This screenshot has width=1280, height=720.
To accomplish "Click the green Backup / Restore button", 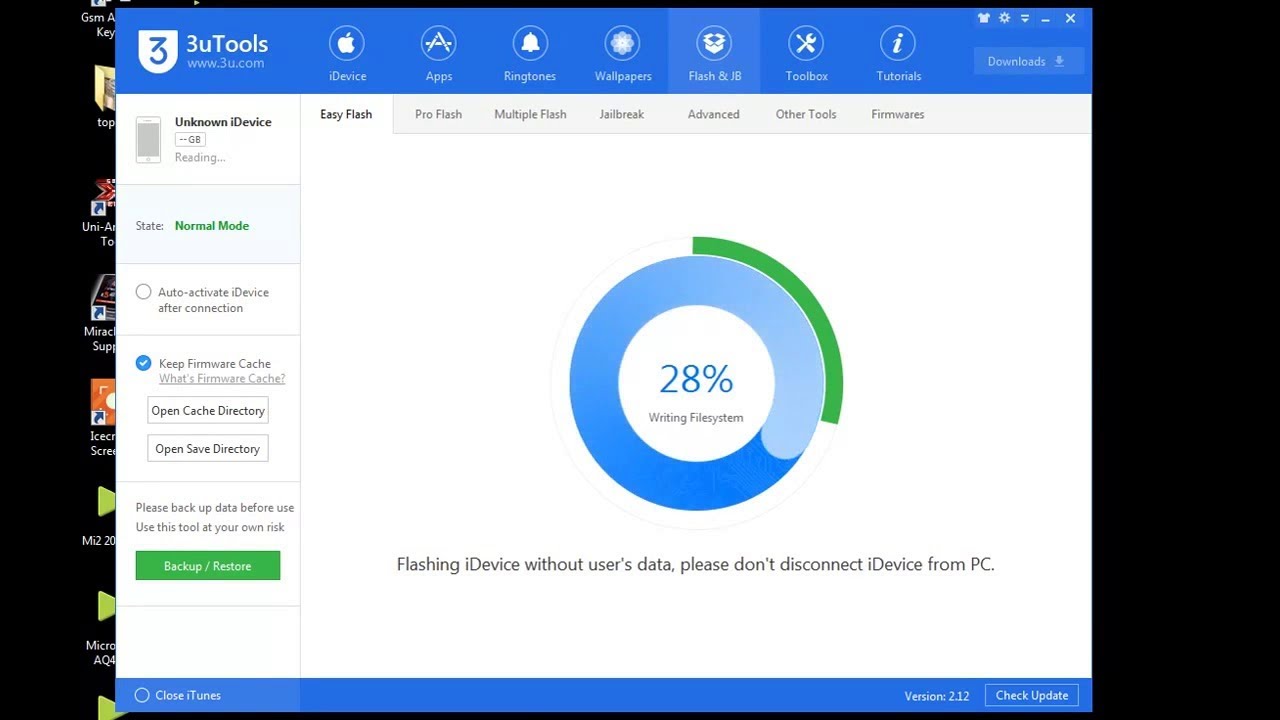I will click(x=208, y=566).
